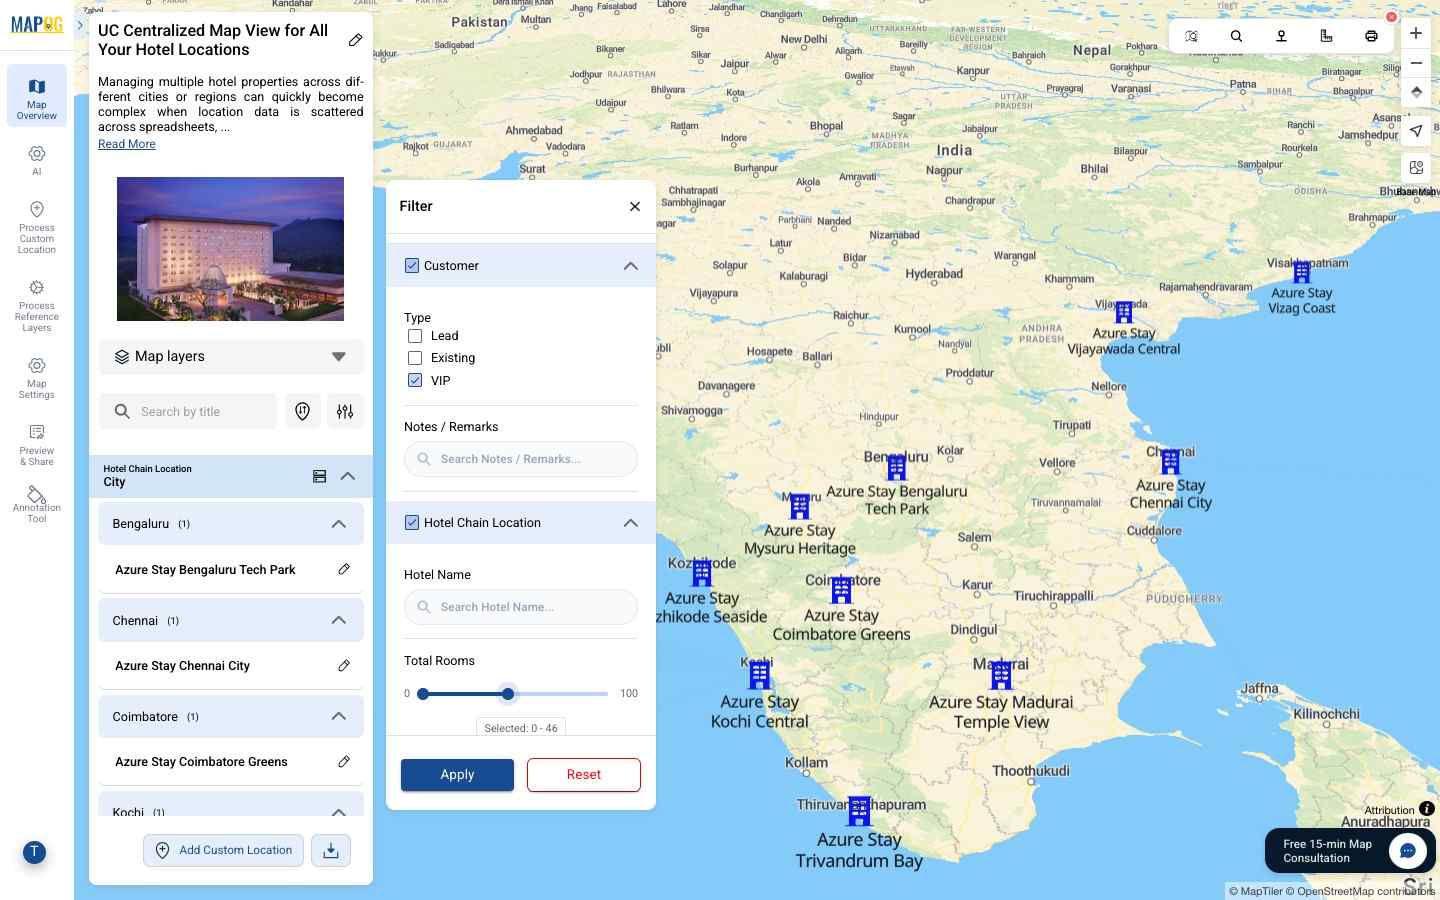Open the map search icon in the toolbar

coord(1236,36)
